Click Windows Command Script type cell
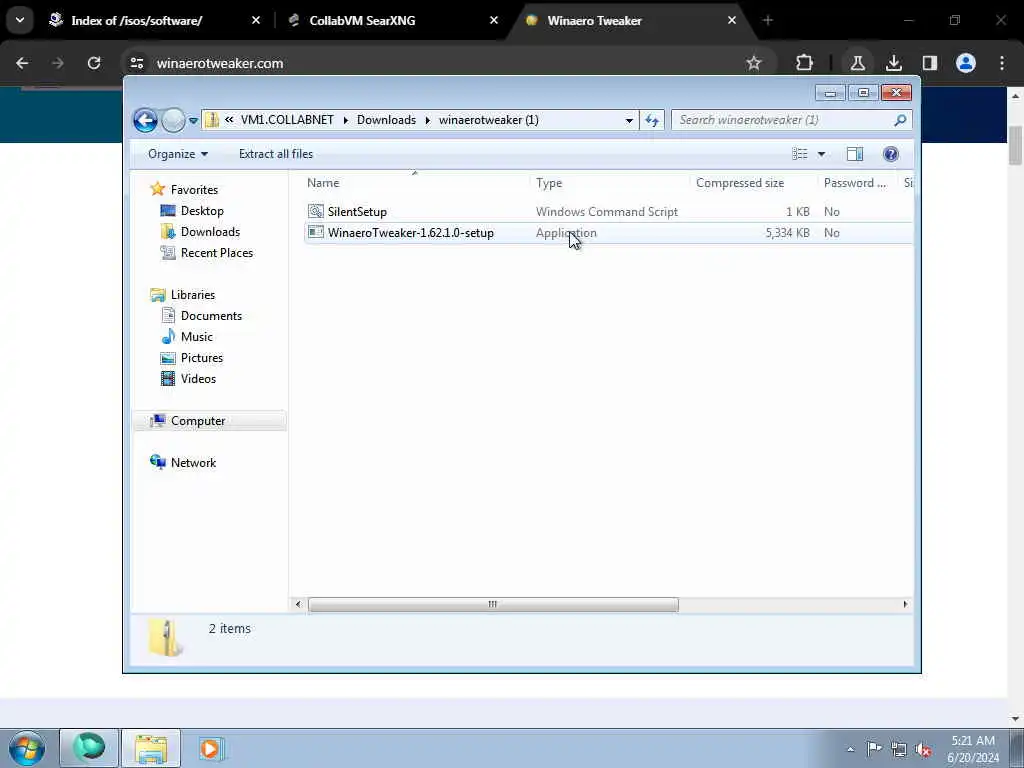The width and height of the screenshot is (1024, 768). [607, 212]
